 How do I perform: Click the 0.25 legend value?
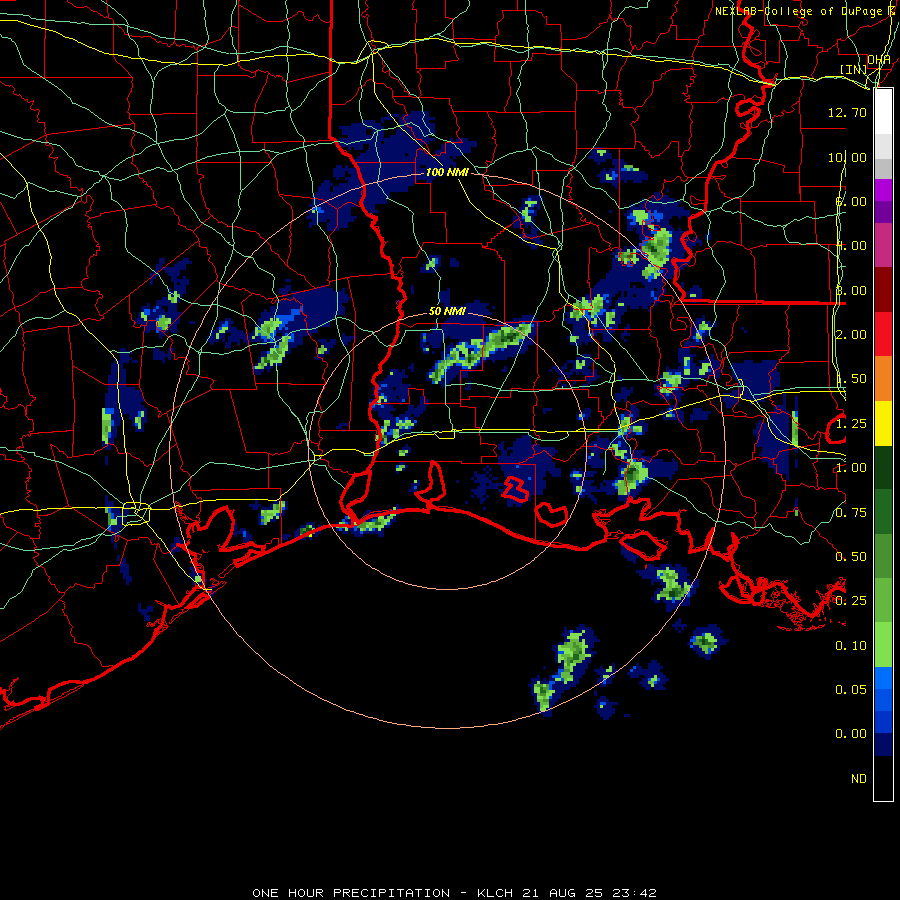pos(851,601)
